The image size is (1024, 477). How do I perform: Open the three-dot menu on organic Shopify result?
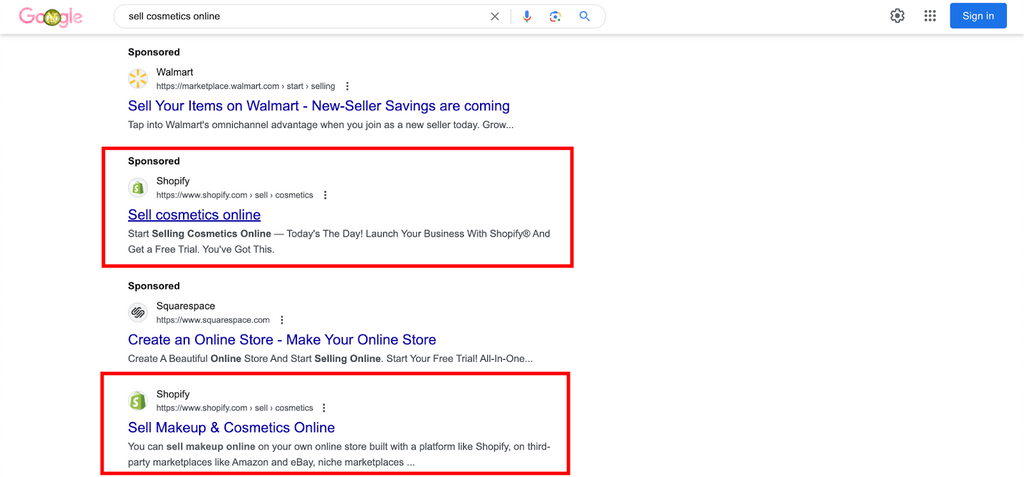point(324,408)
